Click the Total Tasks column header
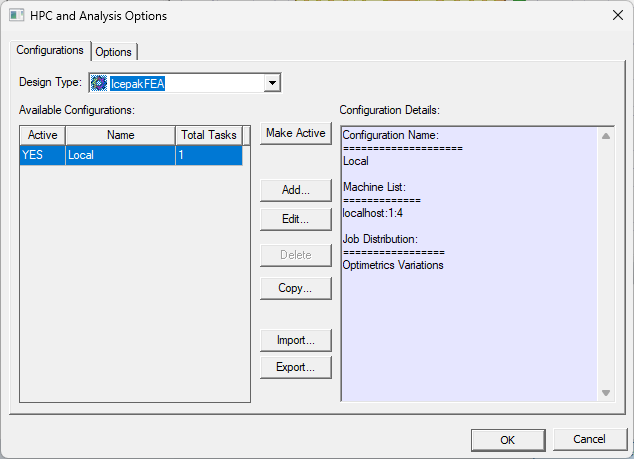 pyautogui.click(x=209, y=135)
